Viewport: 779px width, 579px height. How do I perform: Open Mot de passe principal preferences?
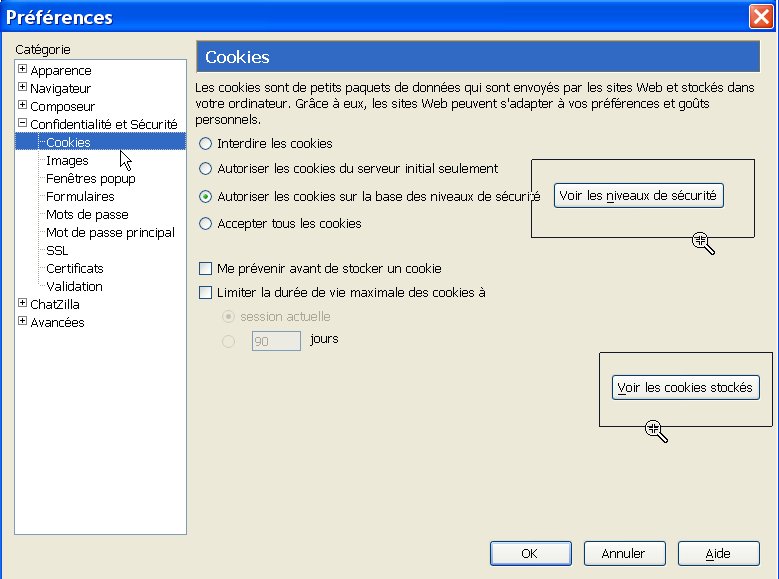[x=110, y=232]
